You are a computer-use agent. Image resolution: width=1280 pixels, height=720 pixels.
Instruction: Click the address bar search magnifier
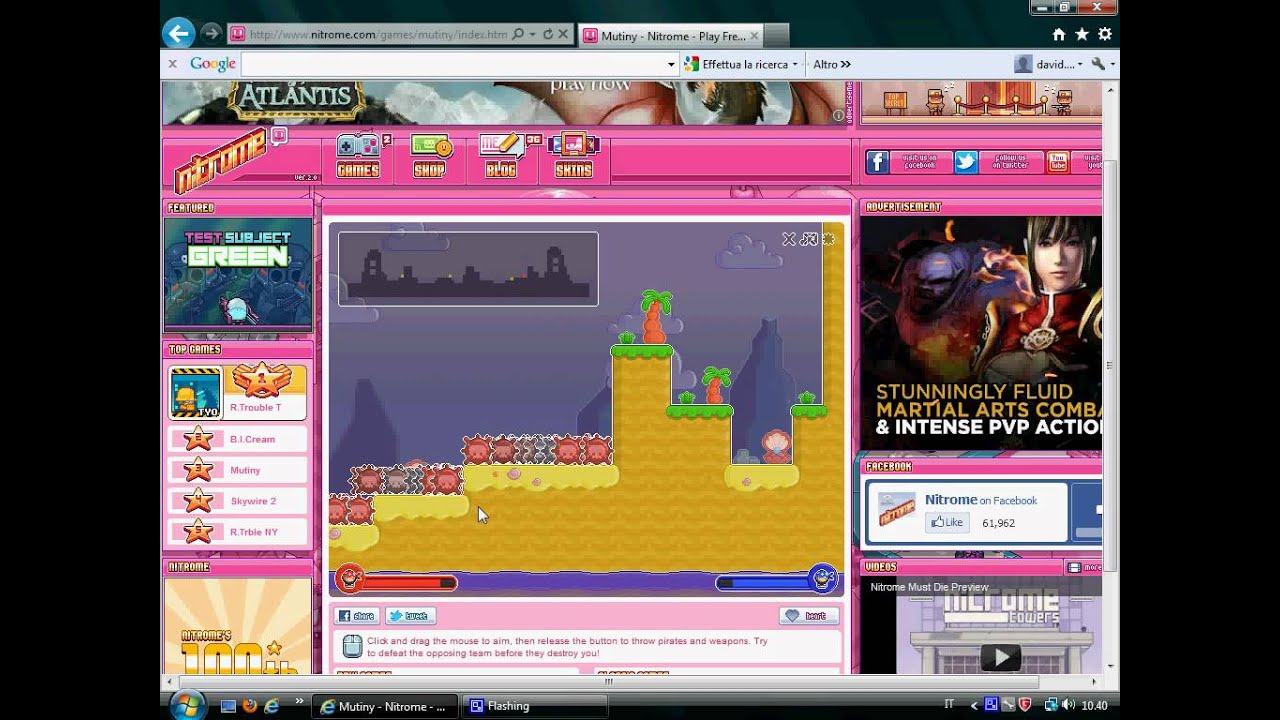pos(518,35)
